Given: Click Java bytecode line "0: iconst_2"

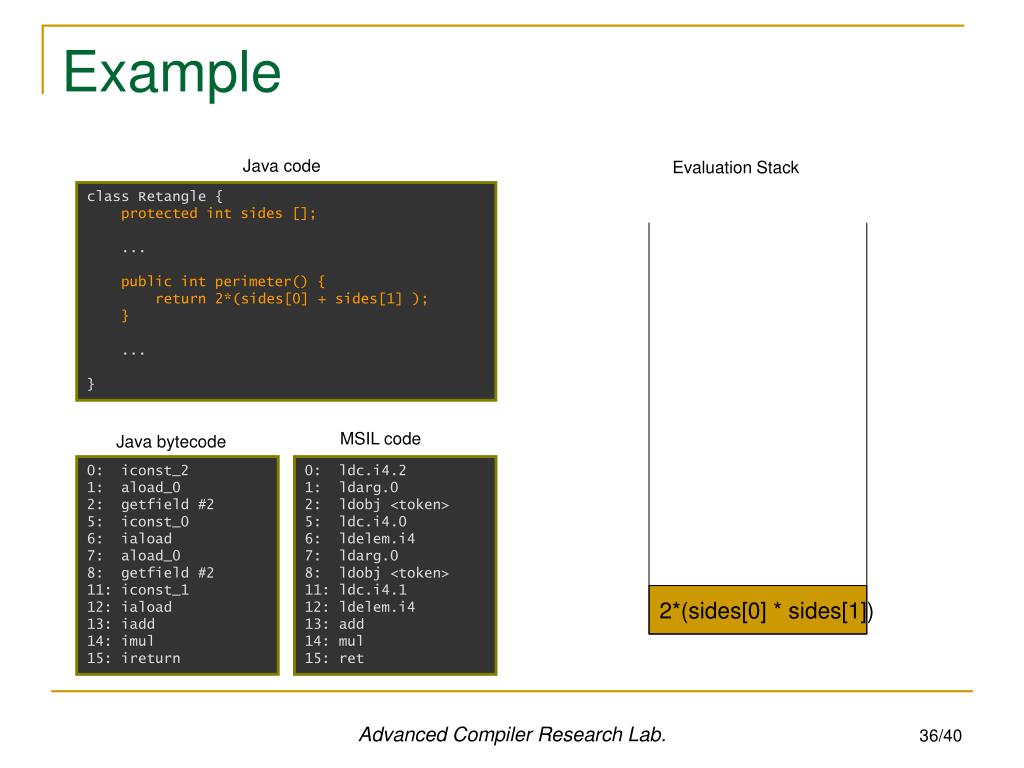Looking at the screenshot, I should pos(138,470).
